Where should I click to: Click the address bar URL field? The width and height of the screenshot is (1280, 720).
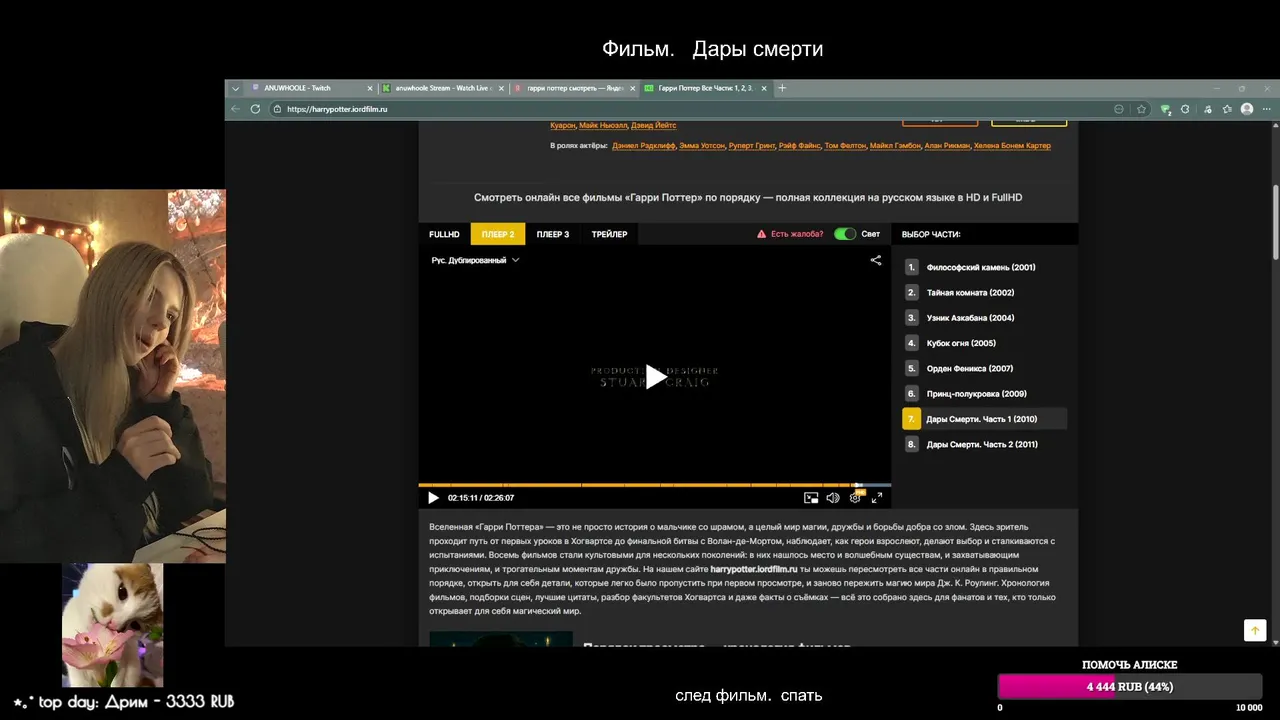pos(690,109)
